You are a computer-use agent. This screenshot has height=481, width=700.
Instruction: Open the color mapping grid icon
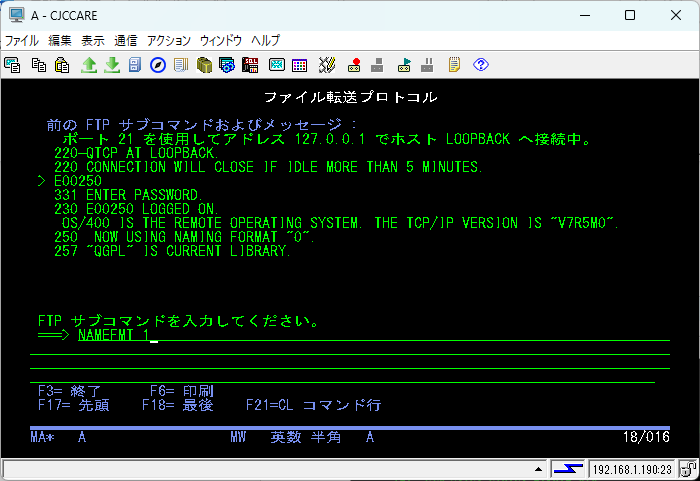[x=300, y=65]
